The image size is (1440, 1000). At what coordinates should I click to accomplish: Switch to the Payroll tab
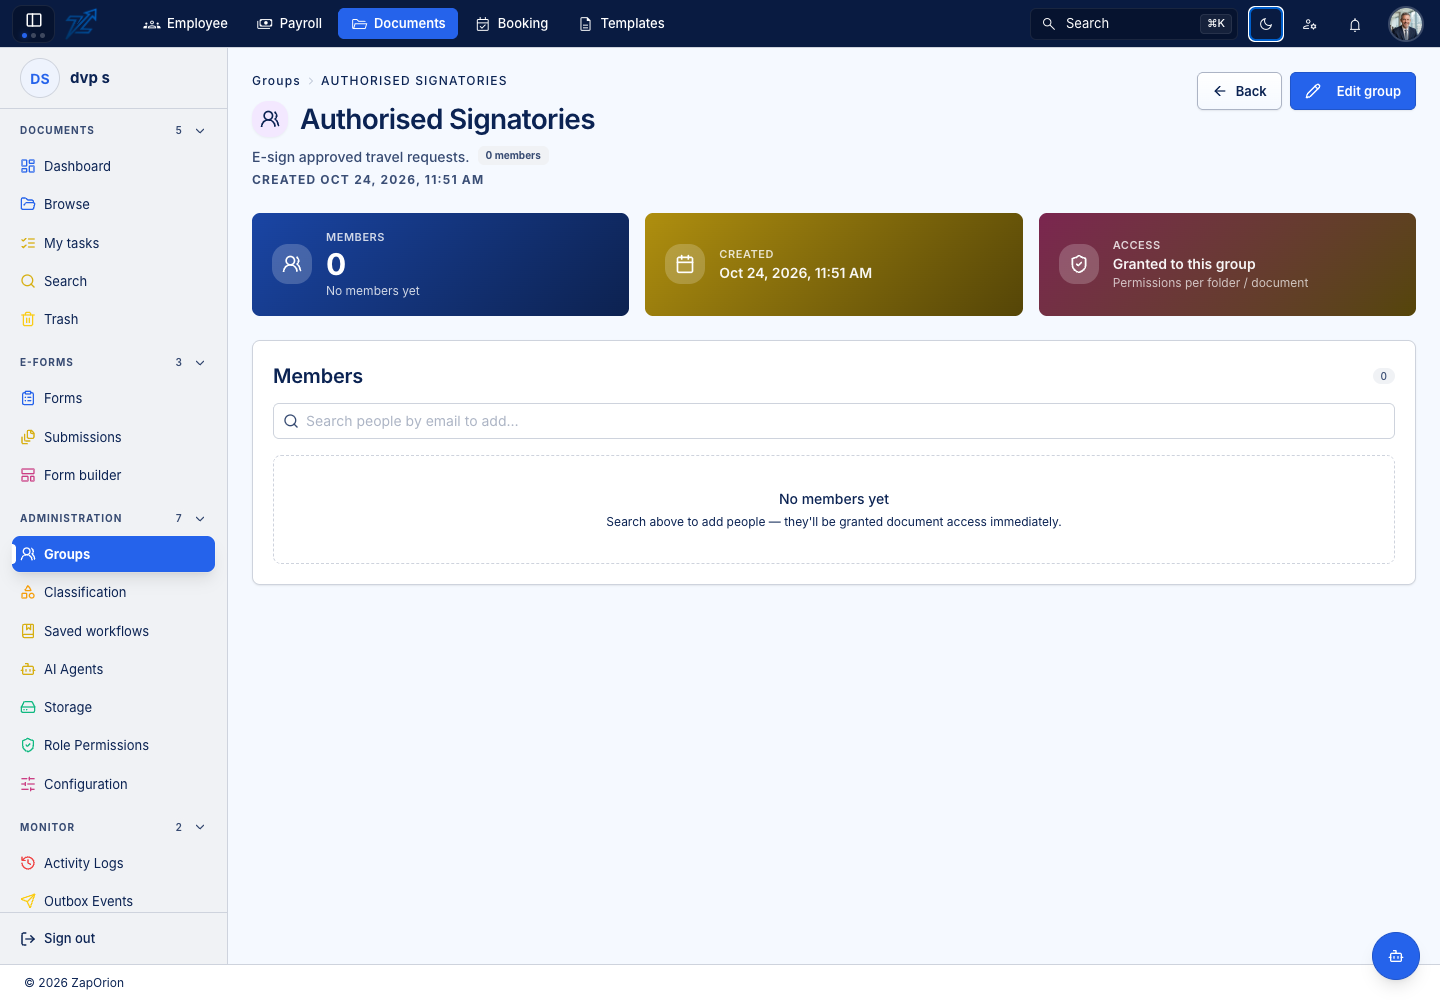pyautogui.click(x=290, y=24)
